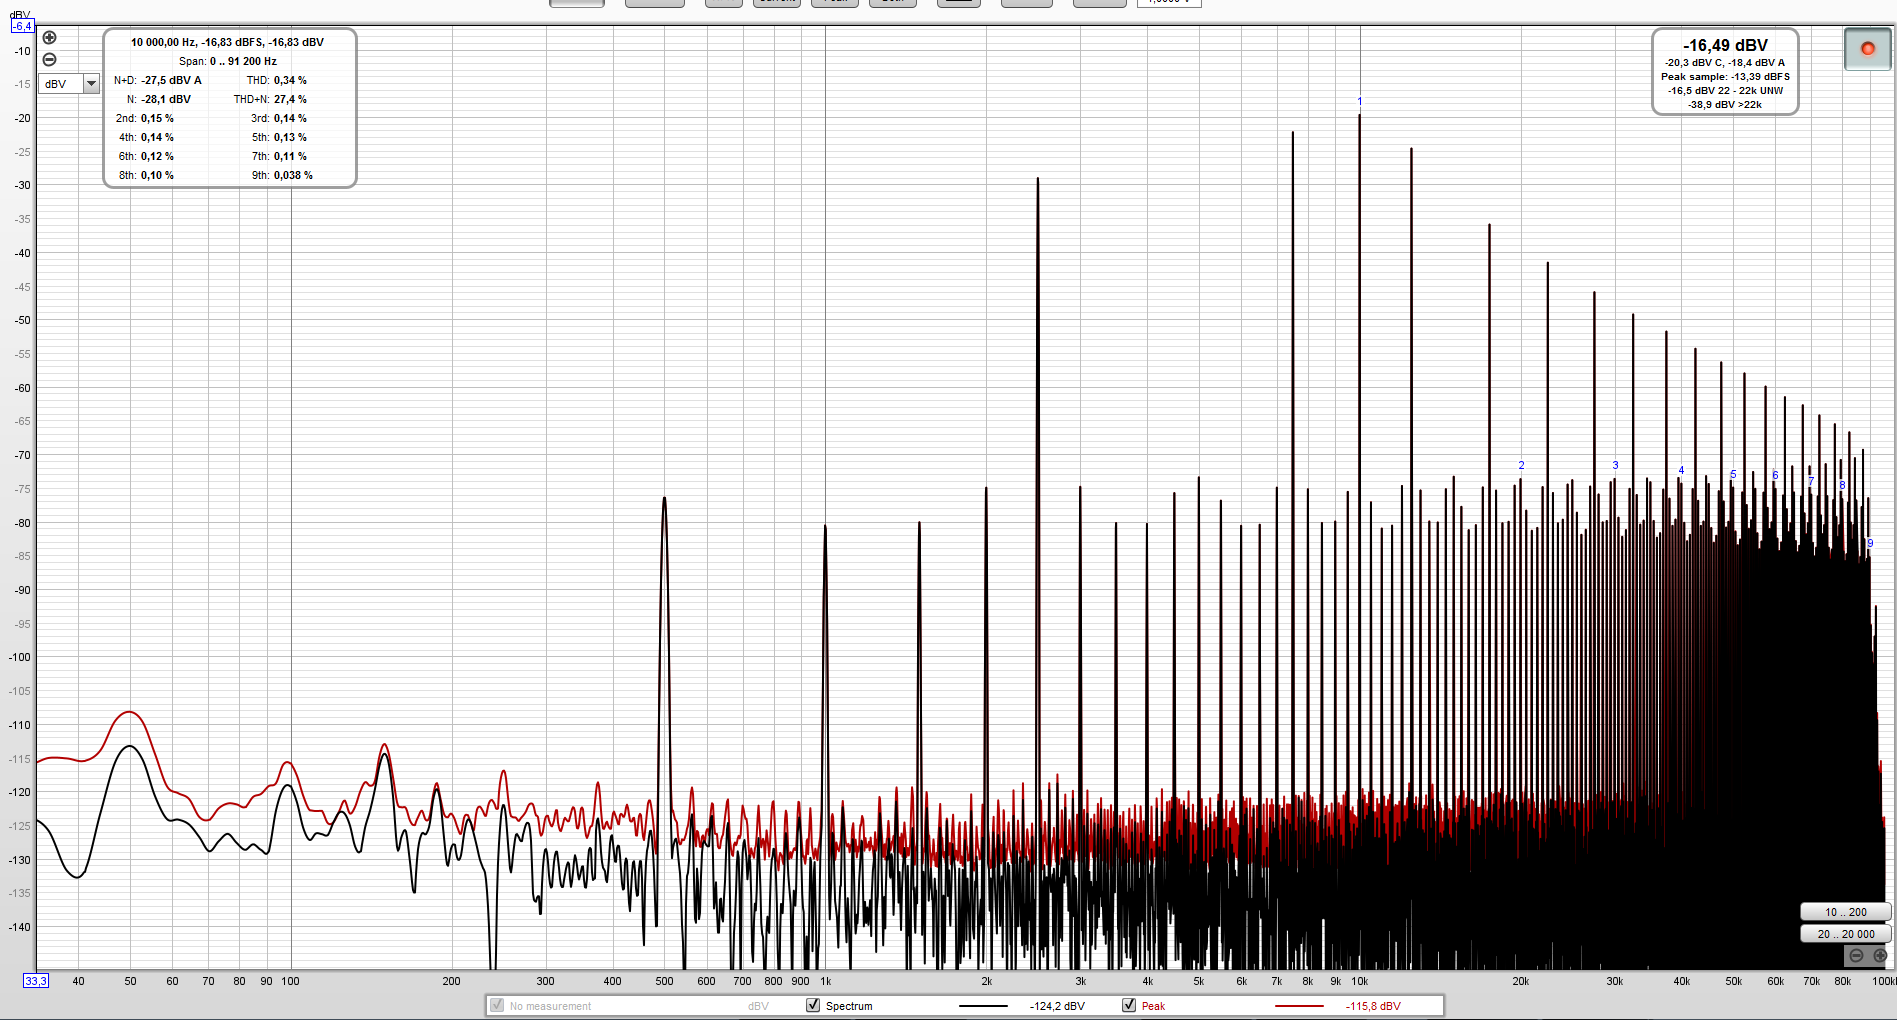This screenshot has height=1020, width=1897.
Task: Edit the top axis limit -6,4
Action: [22, 26]
